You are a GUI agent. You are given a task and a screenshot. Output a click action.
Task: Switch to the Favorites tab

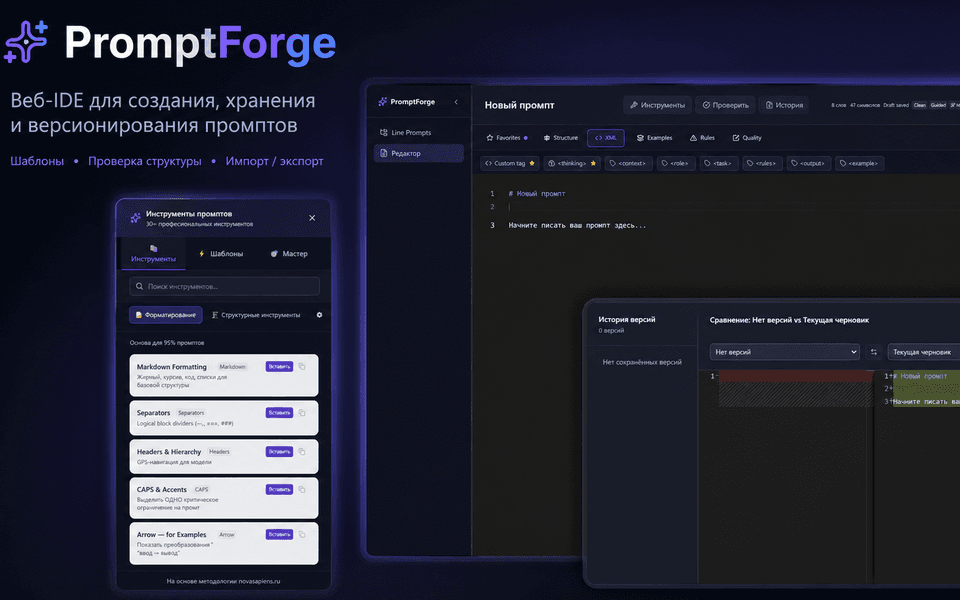click(506, 138)
